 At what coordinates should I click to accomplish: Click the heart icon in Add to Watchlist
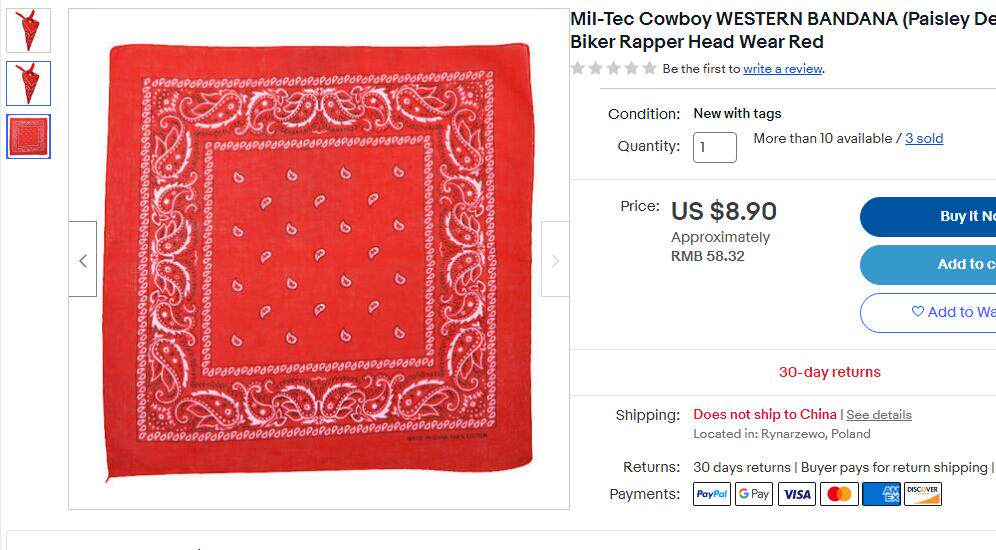(x=917, y=311)
